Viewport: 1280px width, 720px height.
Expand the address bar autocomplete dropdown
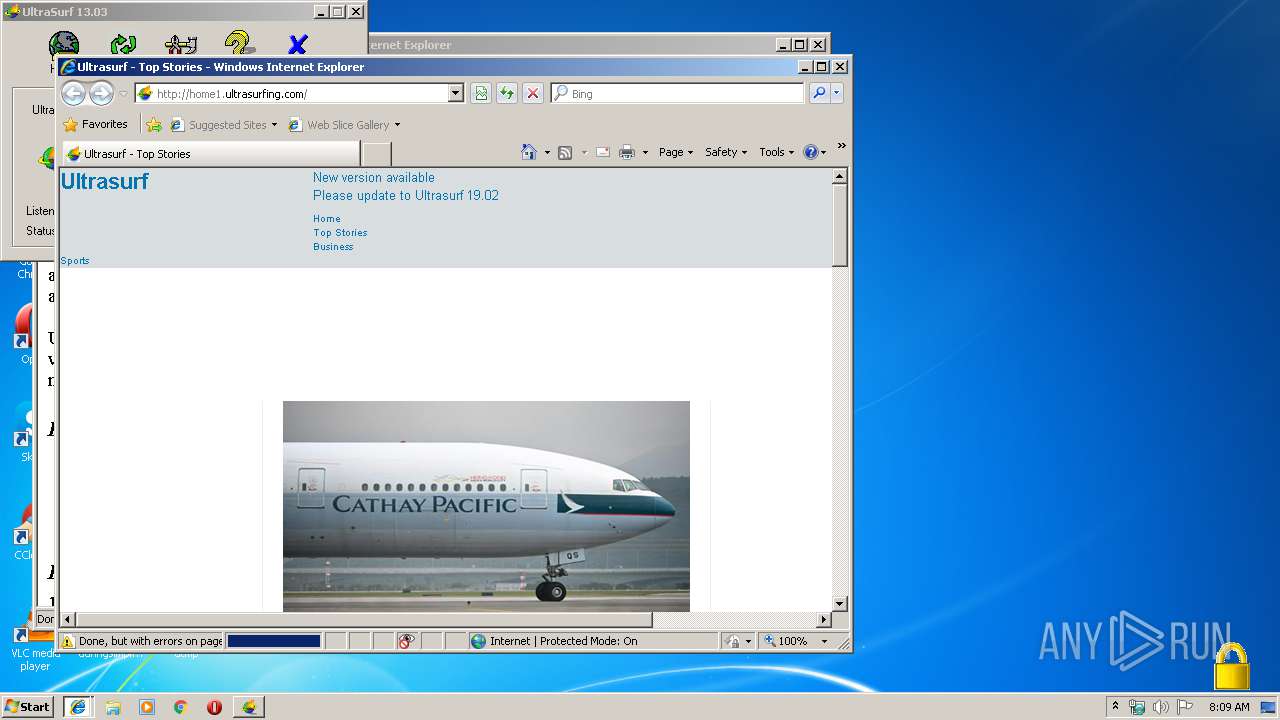tap(456, 94)
